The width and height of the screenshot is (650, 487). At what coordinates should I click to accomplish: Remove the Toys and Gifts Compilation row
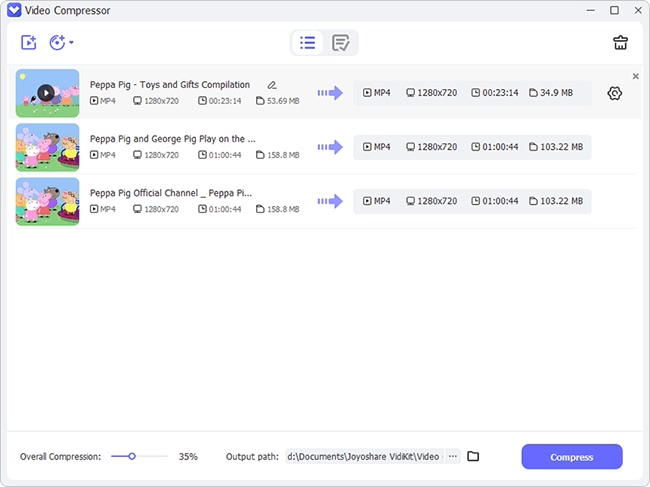tap(635, 76)
